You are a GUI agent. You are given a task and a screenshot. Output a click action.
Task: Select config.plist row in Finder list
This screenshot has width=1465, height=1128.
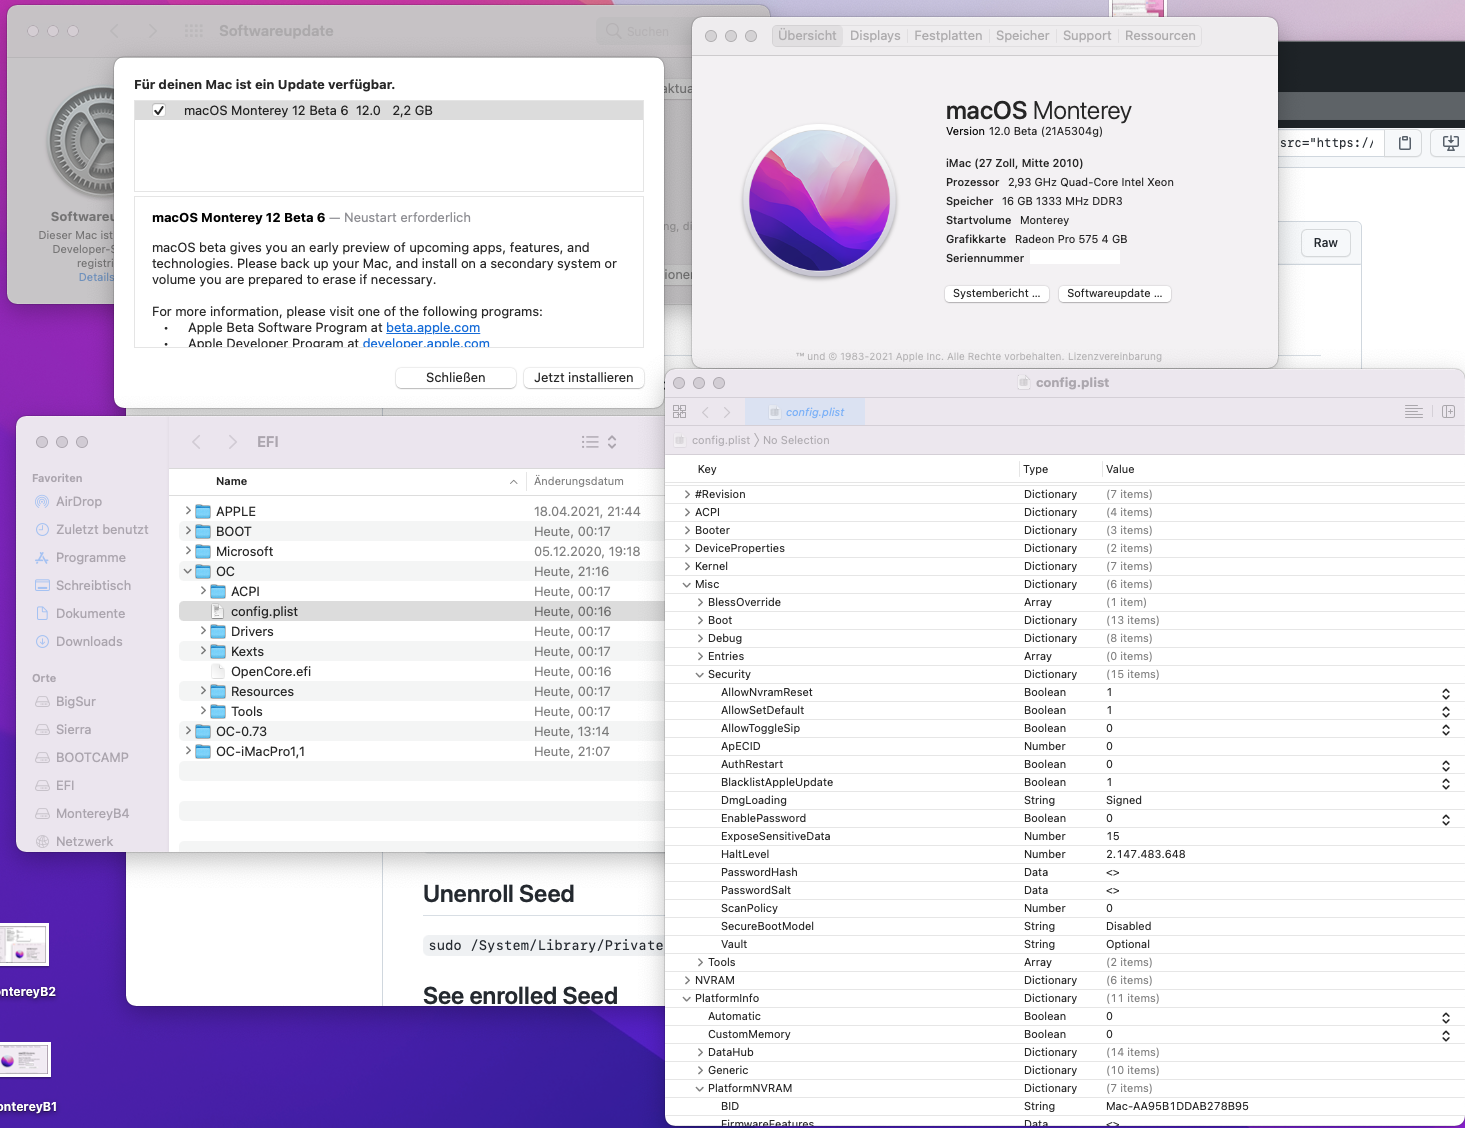[x=421, y=612]
